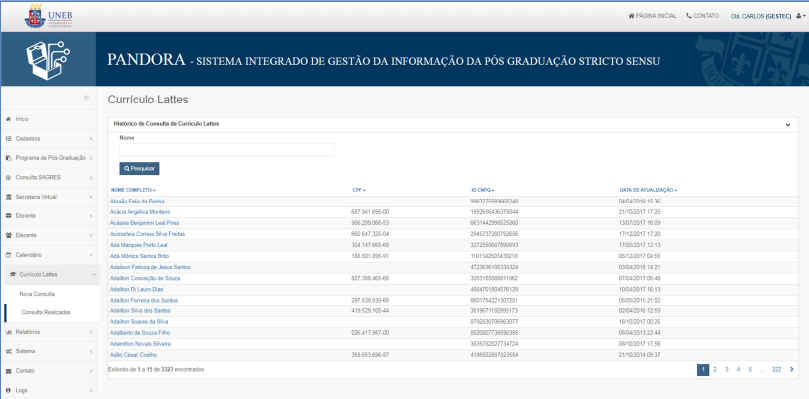Open Ada Mônica Santos Brito record
Viewport: 809px width, 399px height.
[x=139, y=256]
